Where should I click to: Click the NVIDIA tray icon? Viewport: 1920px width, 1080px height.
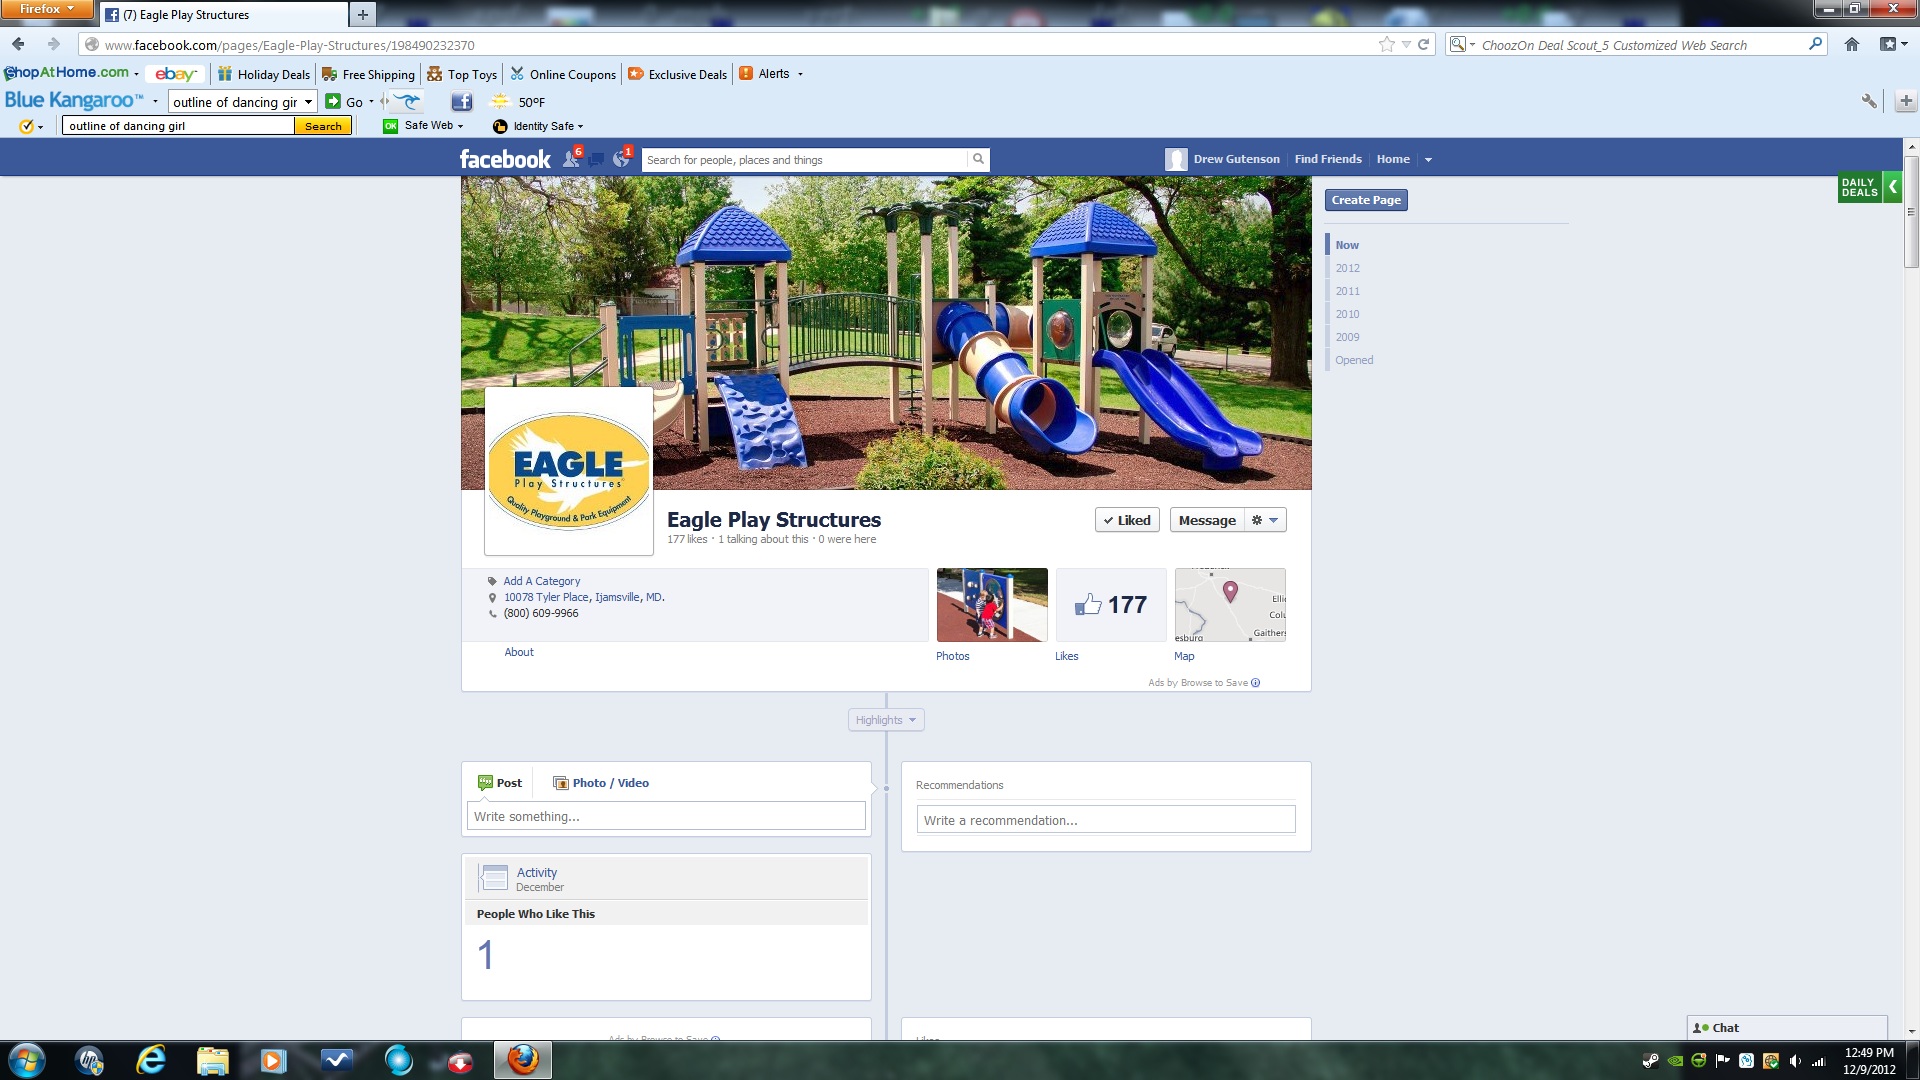[x=1675, y=1061]
